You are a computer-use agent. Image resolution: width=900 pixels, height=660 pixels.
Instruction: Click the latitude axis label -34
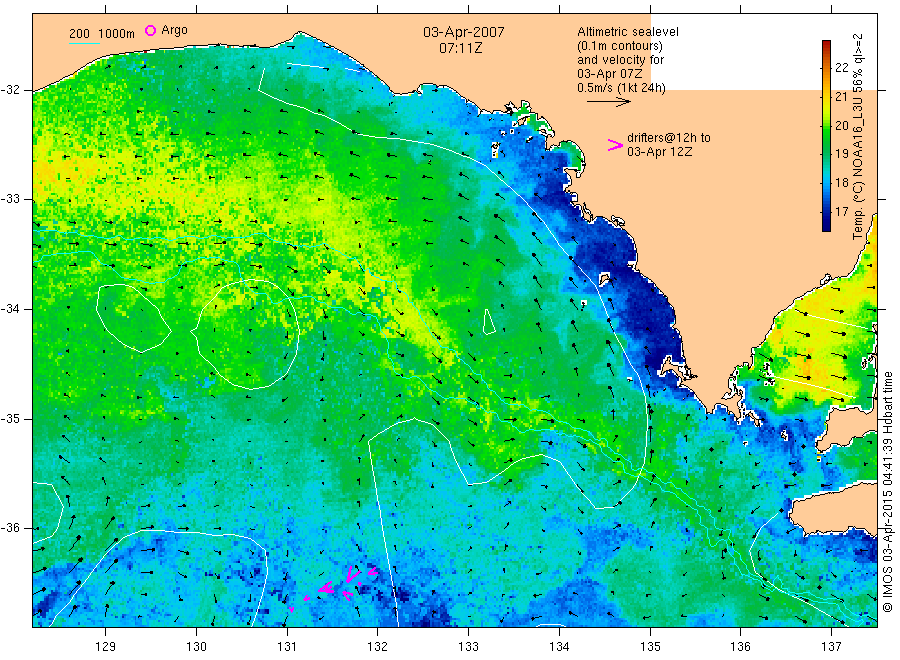coord(10,309)
